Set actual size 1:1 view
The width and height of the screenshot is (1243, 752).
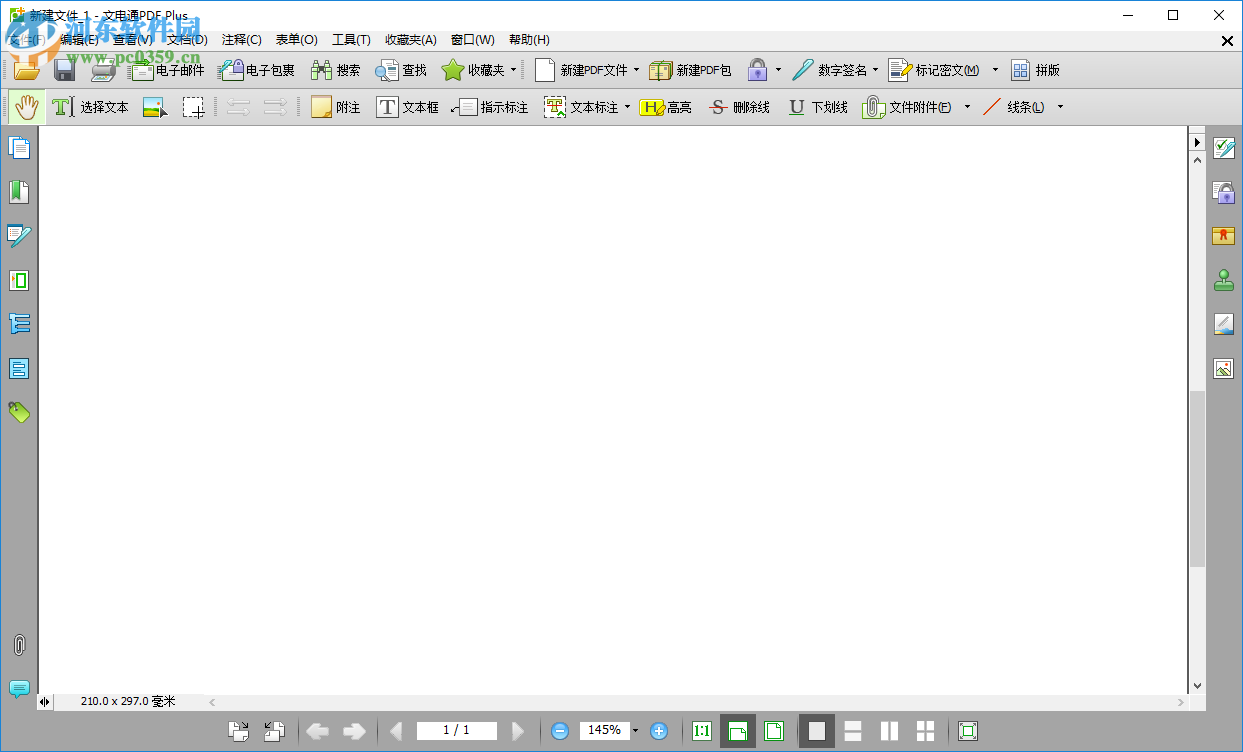point(702,731)
